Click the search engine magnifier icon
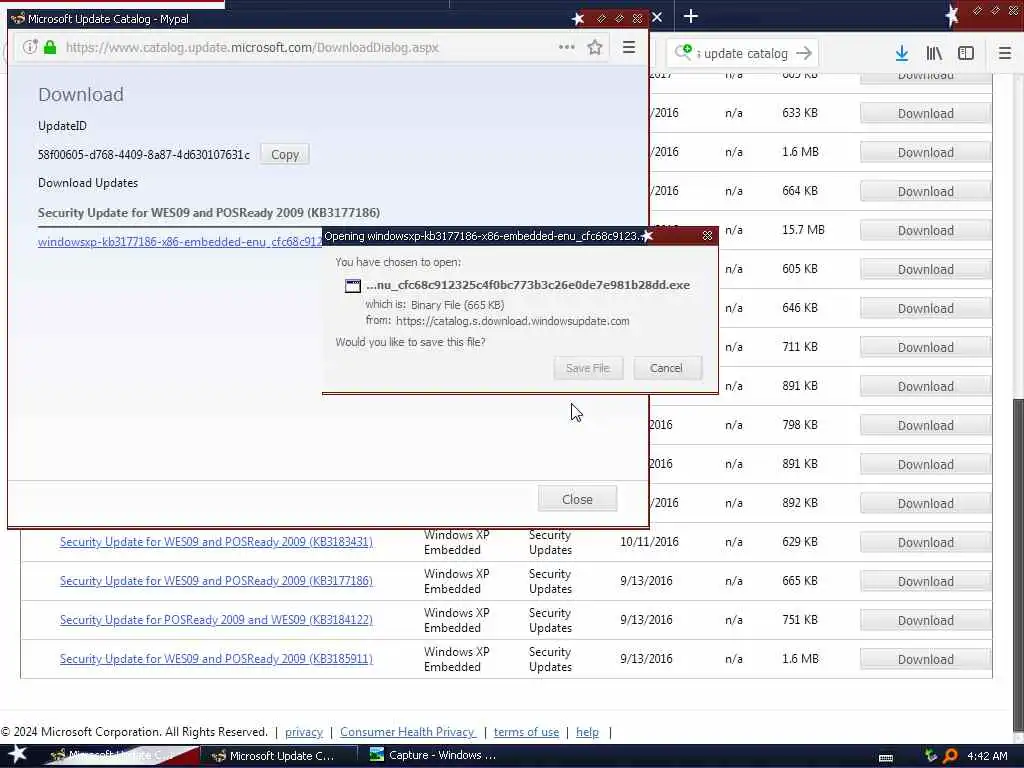This screenshot has height=768, width=1024. (x=683, y=52)
